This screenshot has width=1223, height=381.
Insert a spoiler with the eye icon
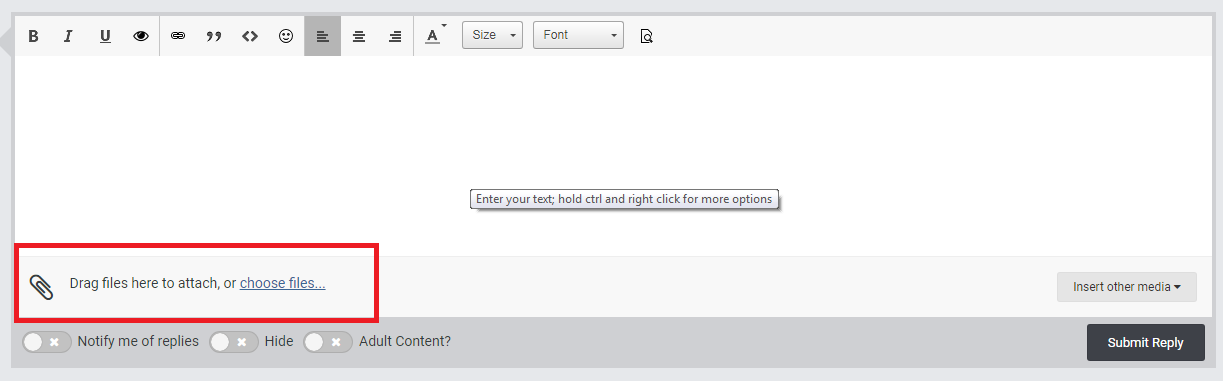point(141,36)
